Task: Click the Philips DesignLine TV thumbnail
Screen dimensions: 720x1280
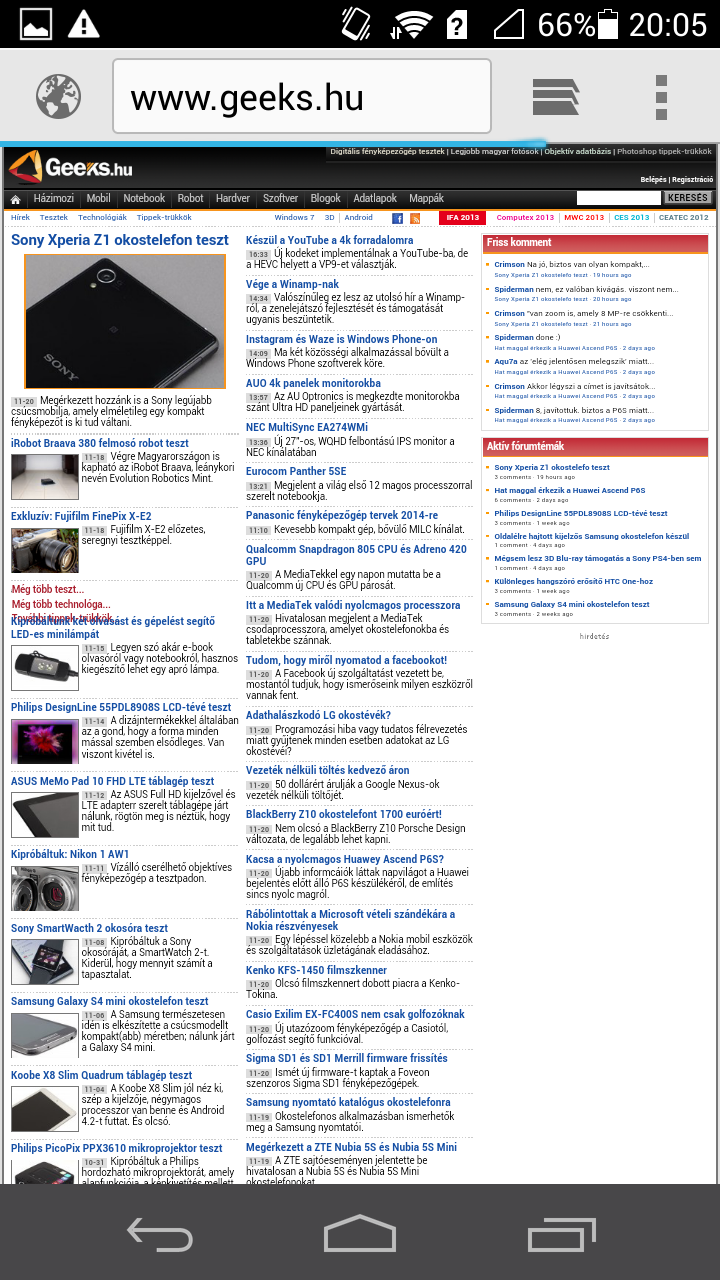Action: coord(45,741)
